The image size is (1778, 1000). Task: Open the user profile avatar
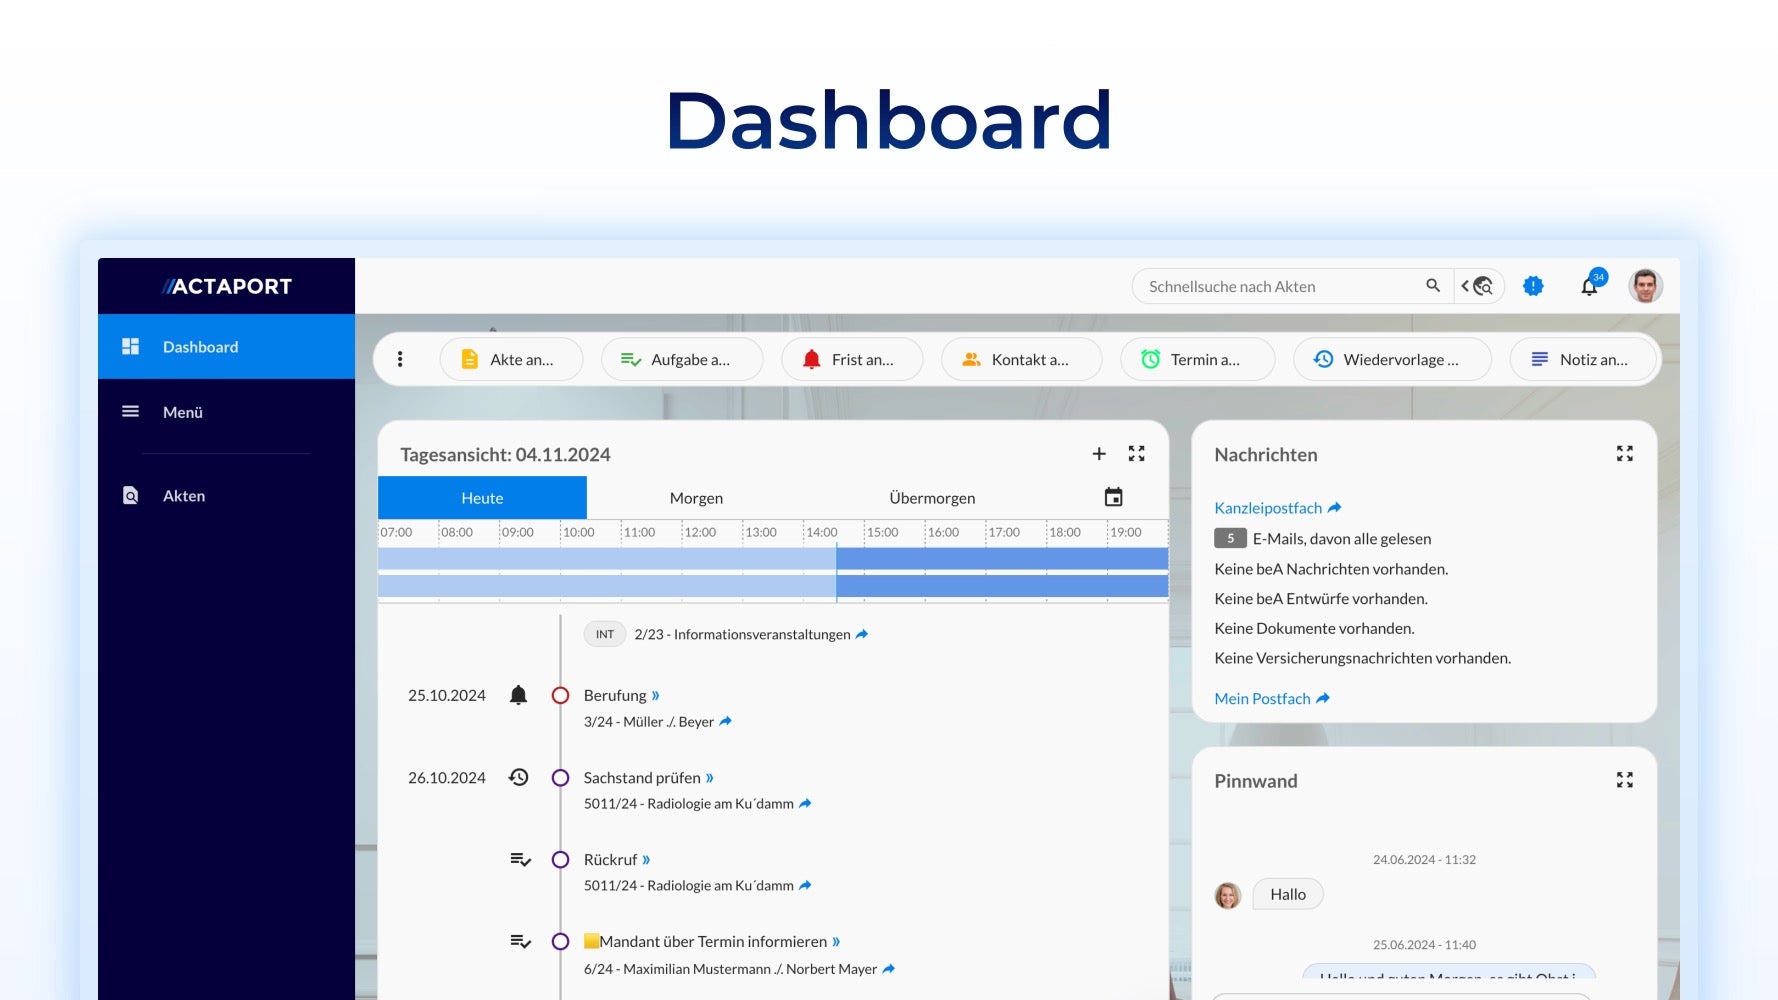click(x=1646, y=286)
